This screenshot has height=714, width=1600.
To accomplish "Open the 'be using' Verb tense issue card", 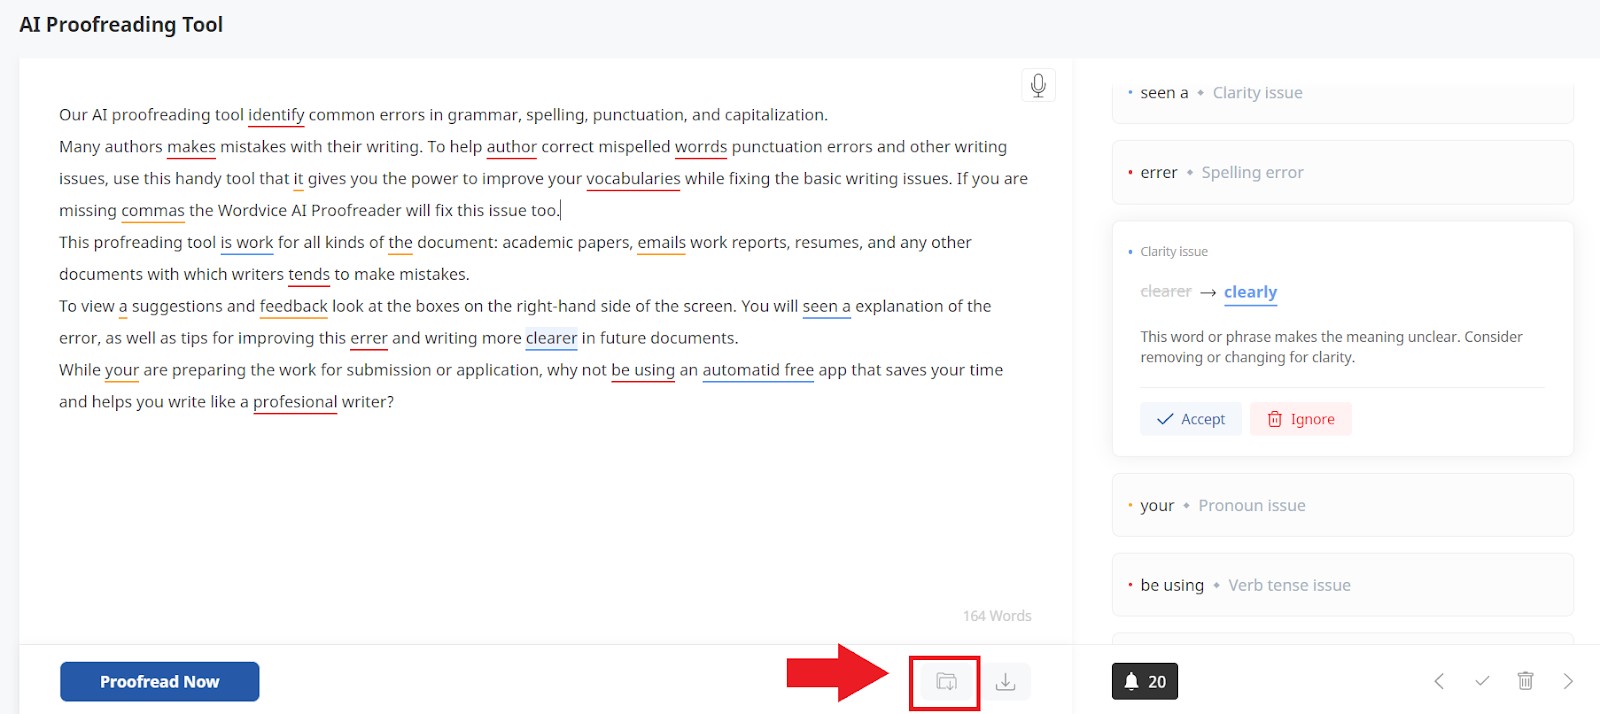I will [1343, 585].
